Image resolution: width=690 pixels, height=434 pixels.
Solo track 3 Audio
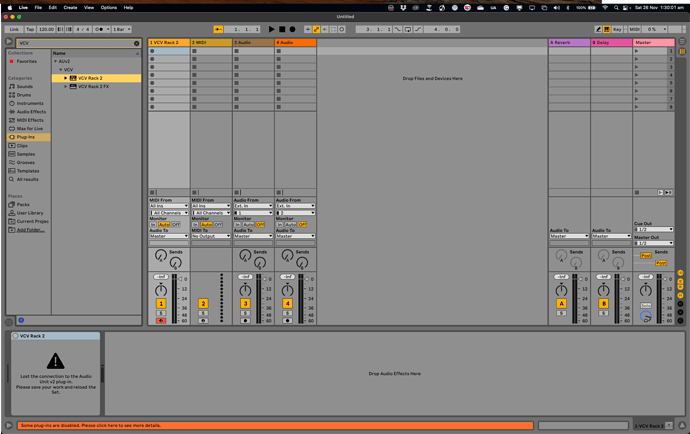(246, 313)
